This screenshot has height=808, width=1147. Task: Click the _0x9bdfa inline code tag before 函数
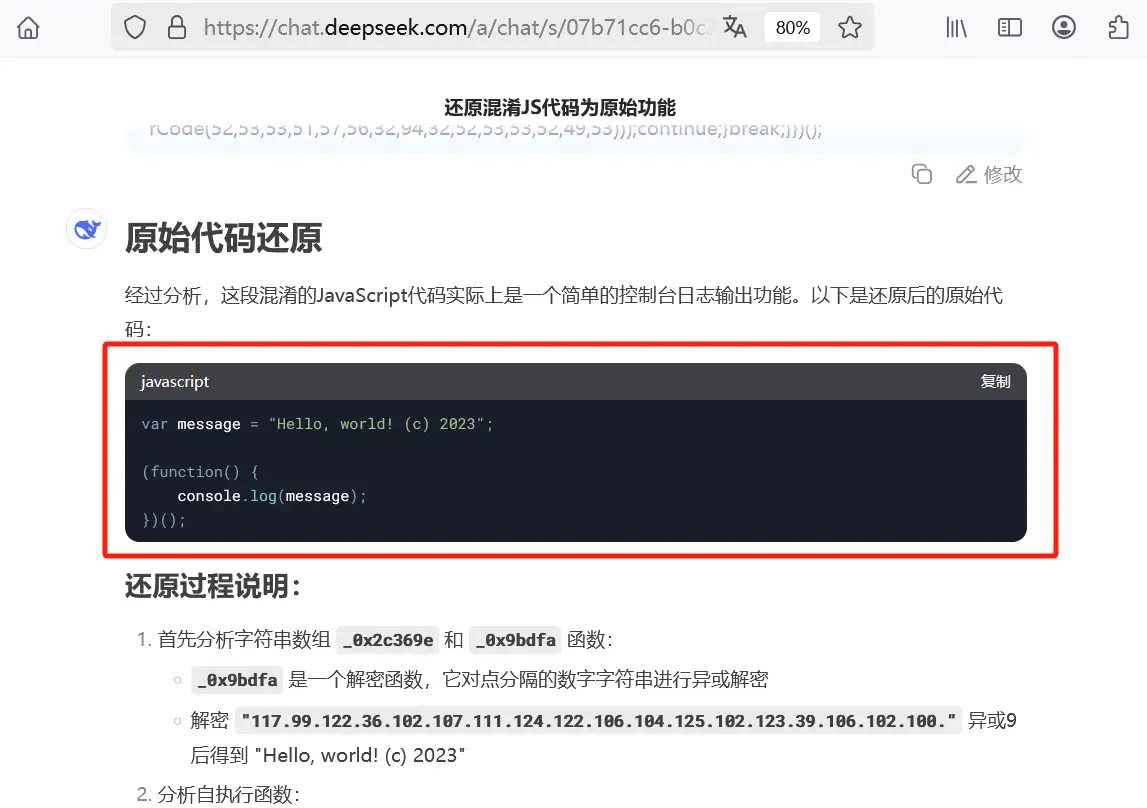click(515, 640)
